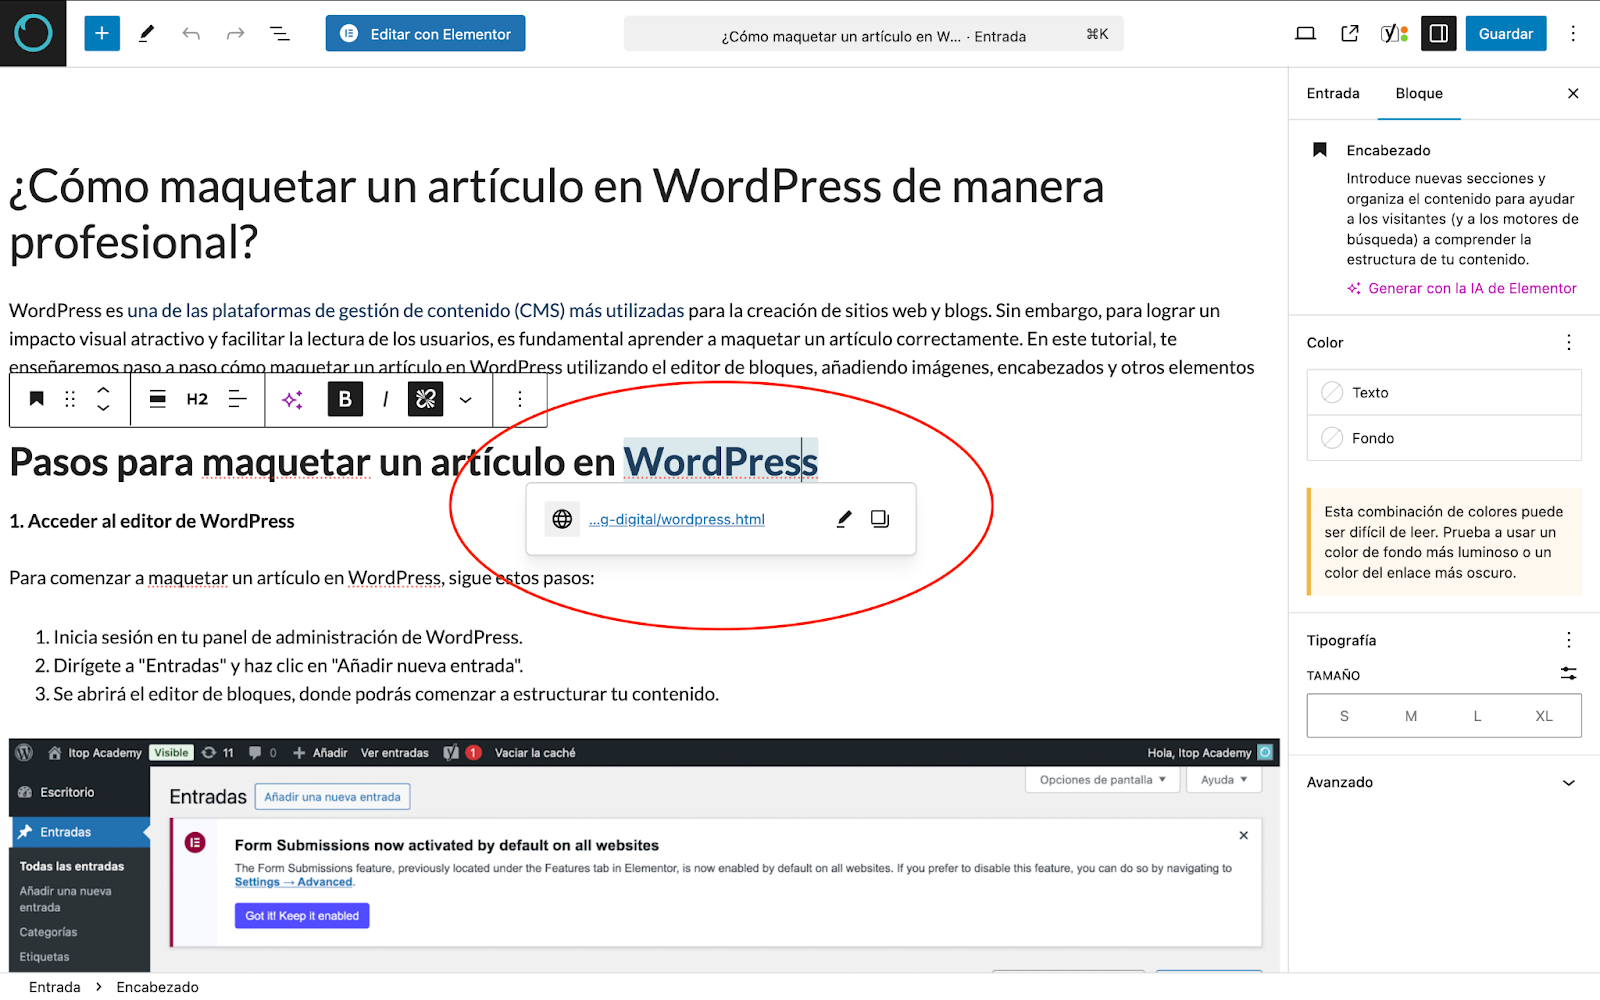Click Generar con la IA de Elementor
The width and height of the screenshot is (1600, 1000).
pos(1462,288)
